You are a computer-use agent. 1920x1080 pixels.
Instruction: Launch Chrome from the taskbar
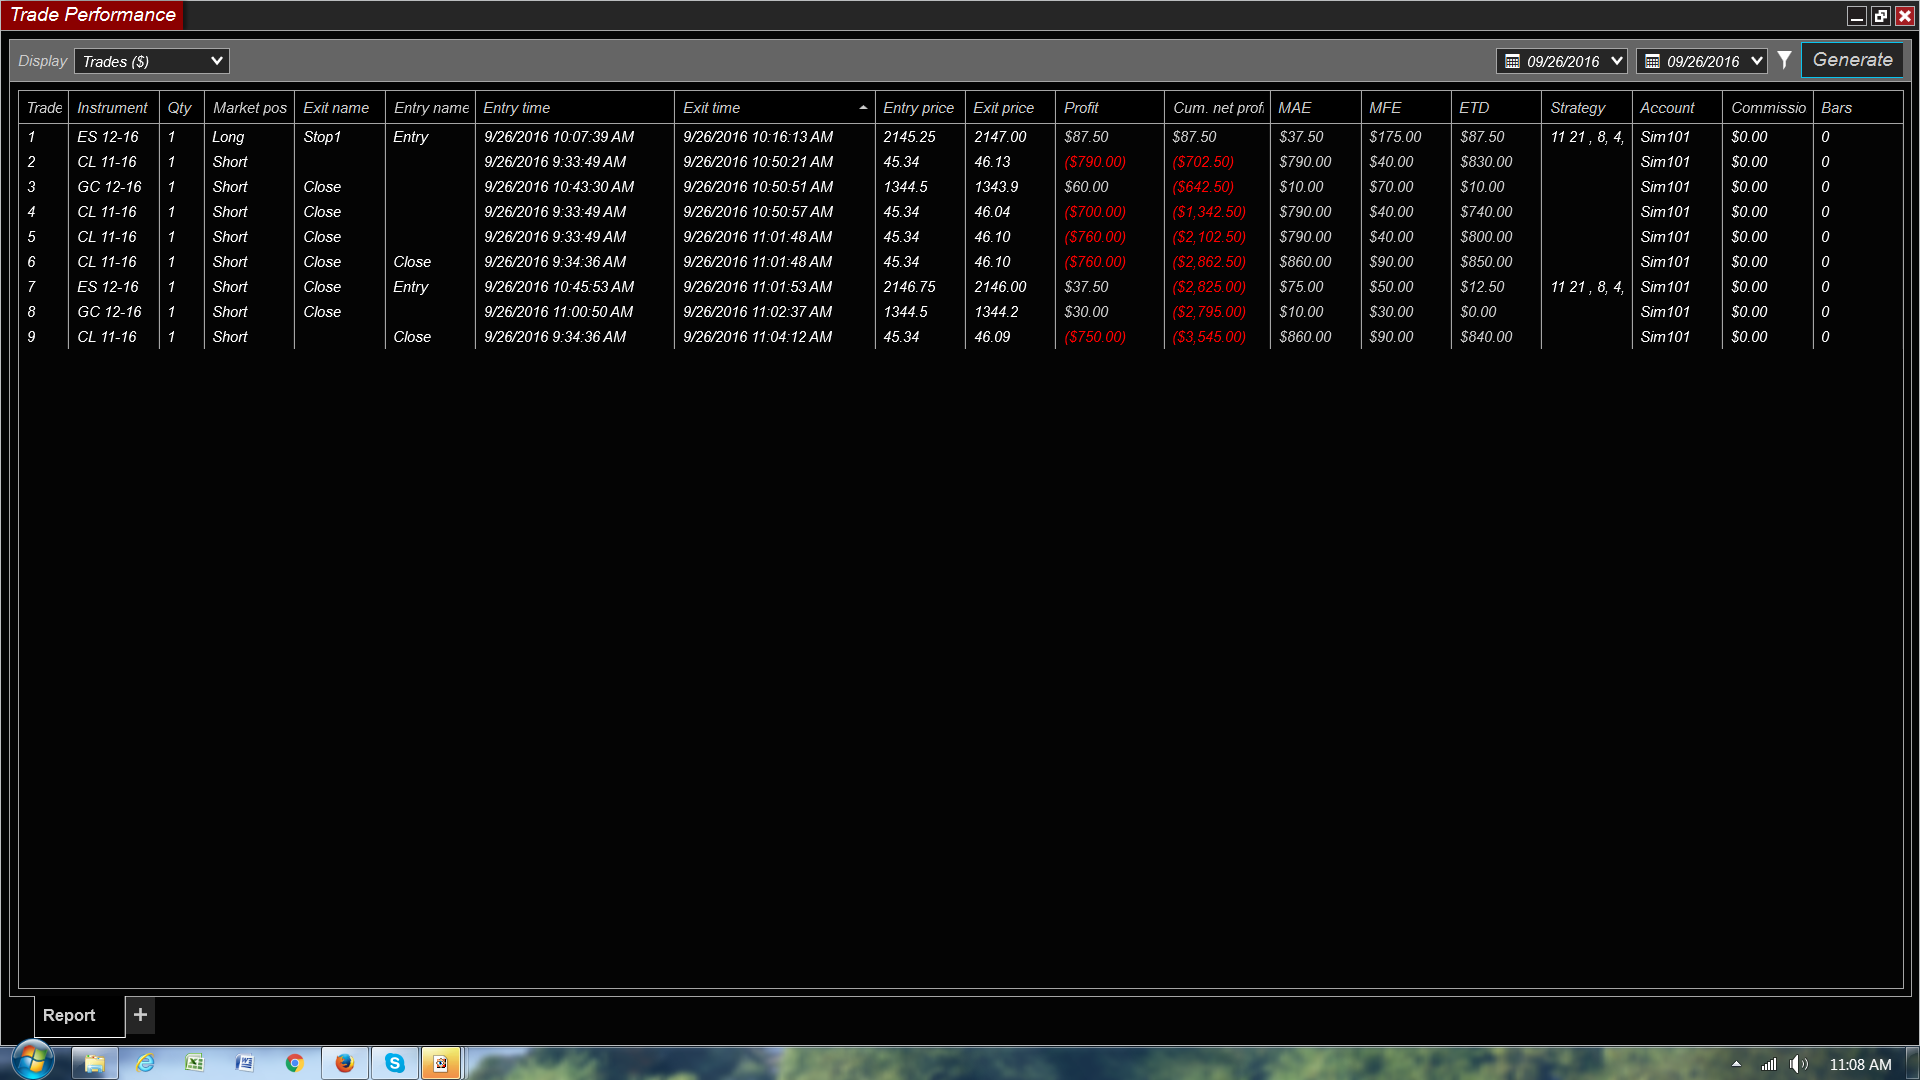pyautogui.click(x=294, y=1063)
